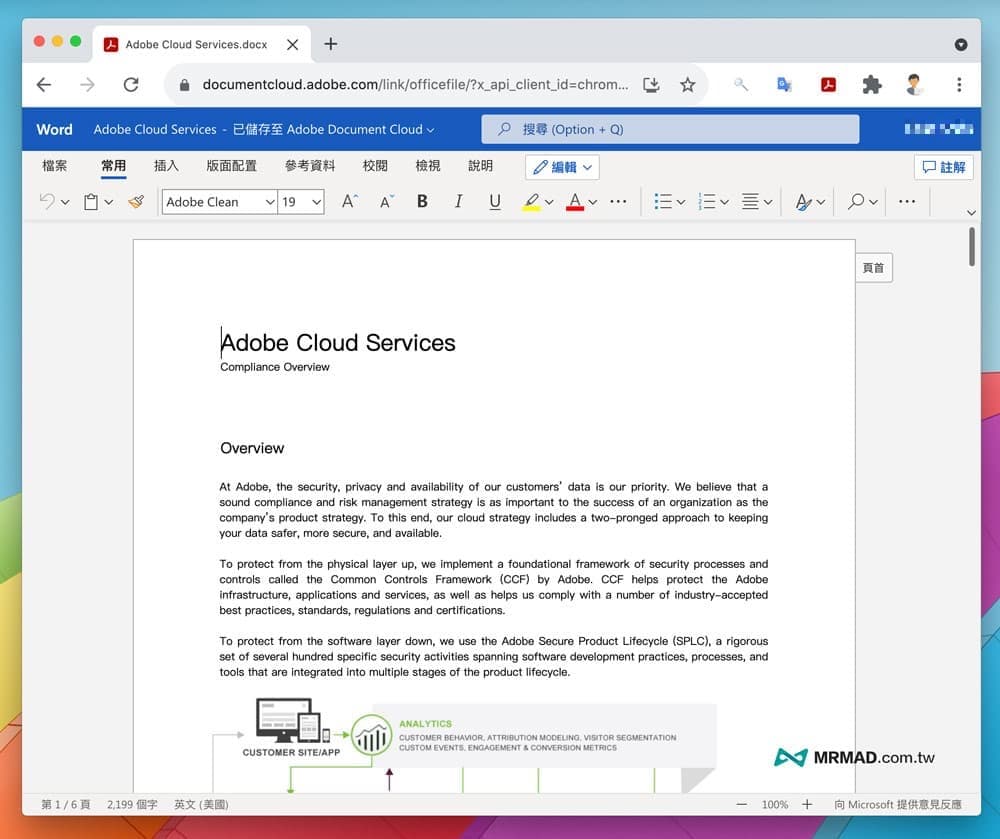Open bullet list style dropdown arrow
This screenshot has width=1000, height=839.
click(x=681, y=202)
